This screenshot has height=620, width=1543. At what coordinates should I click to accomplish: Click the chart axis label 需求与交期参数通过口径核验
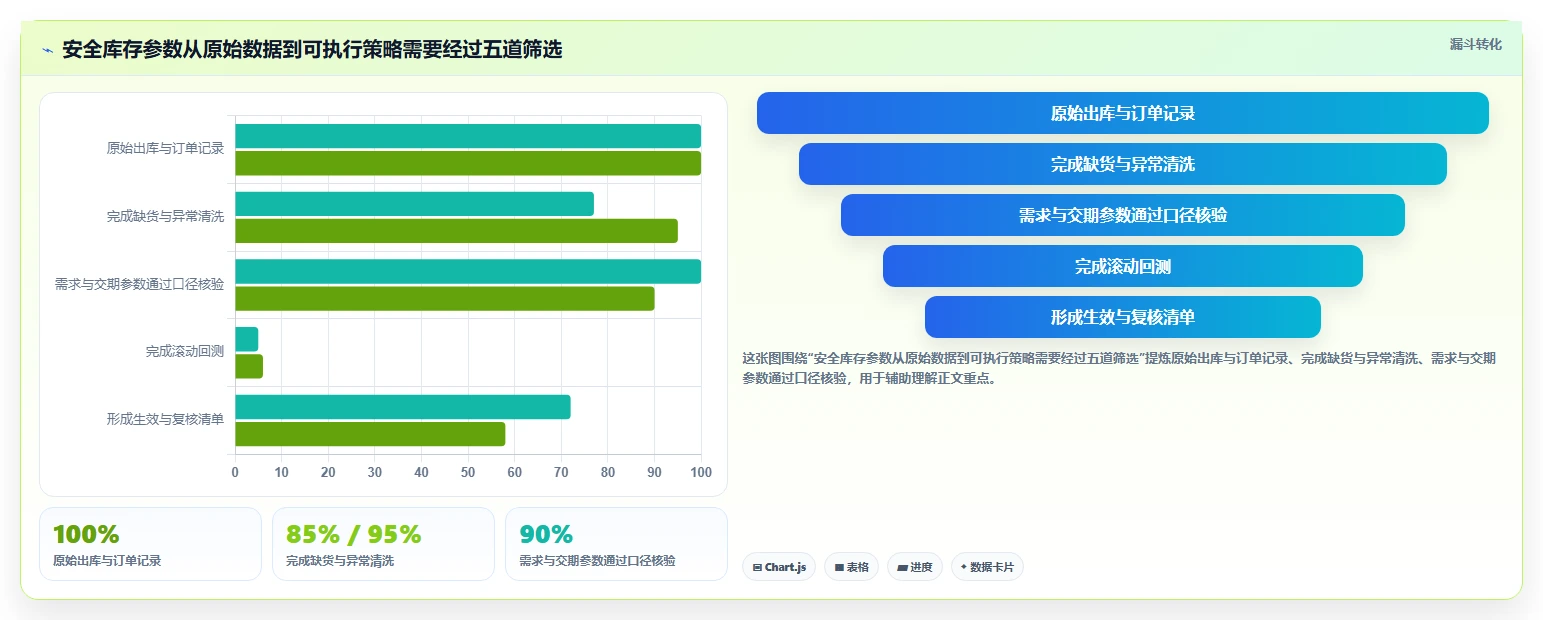click(x=139, y=284)
